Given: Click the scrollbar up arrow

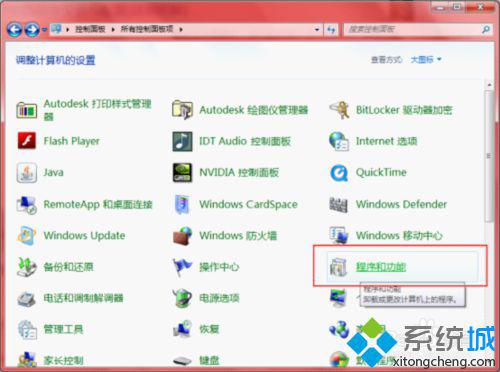Looking at the screenshot, I should [x=489, y=85].
